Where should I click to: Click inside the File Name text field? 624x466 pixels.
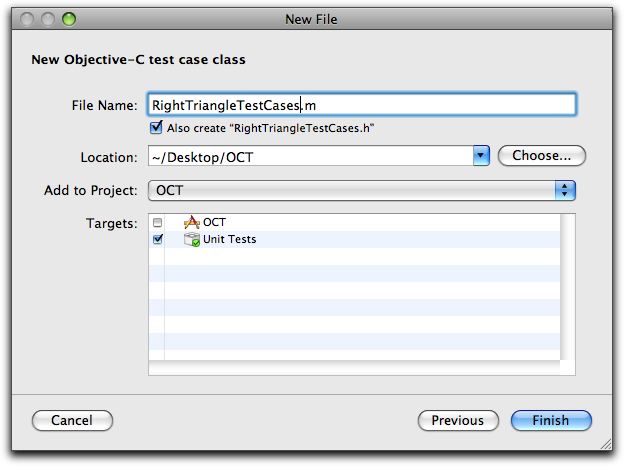tap(361, 105)
